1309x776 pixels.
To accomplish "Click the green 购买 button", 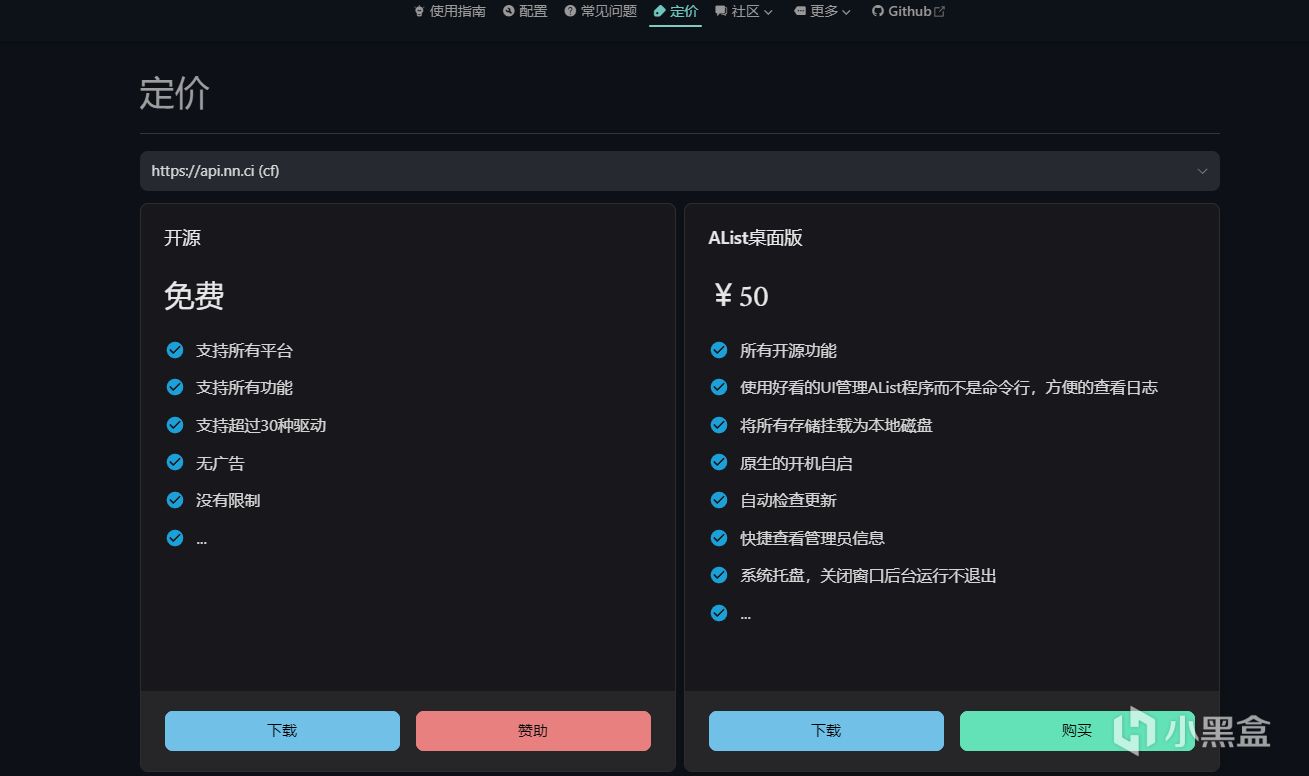I will pyautogui.click(x=1077, y=731).
